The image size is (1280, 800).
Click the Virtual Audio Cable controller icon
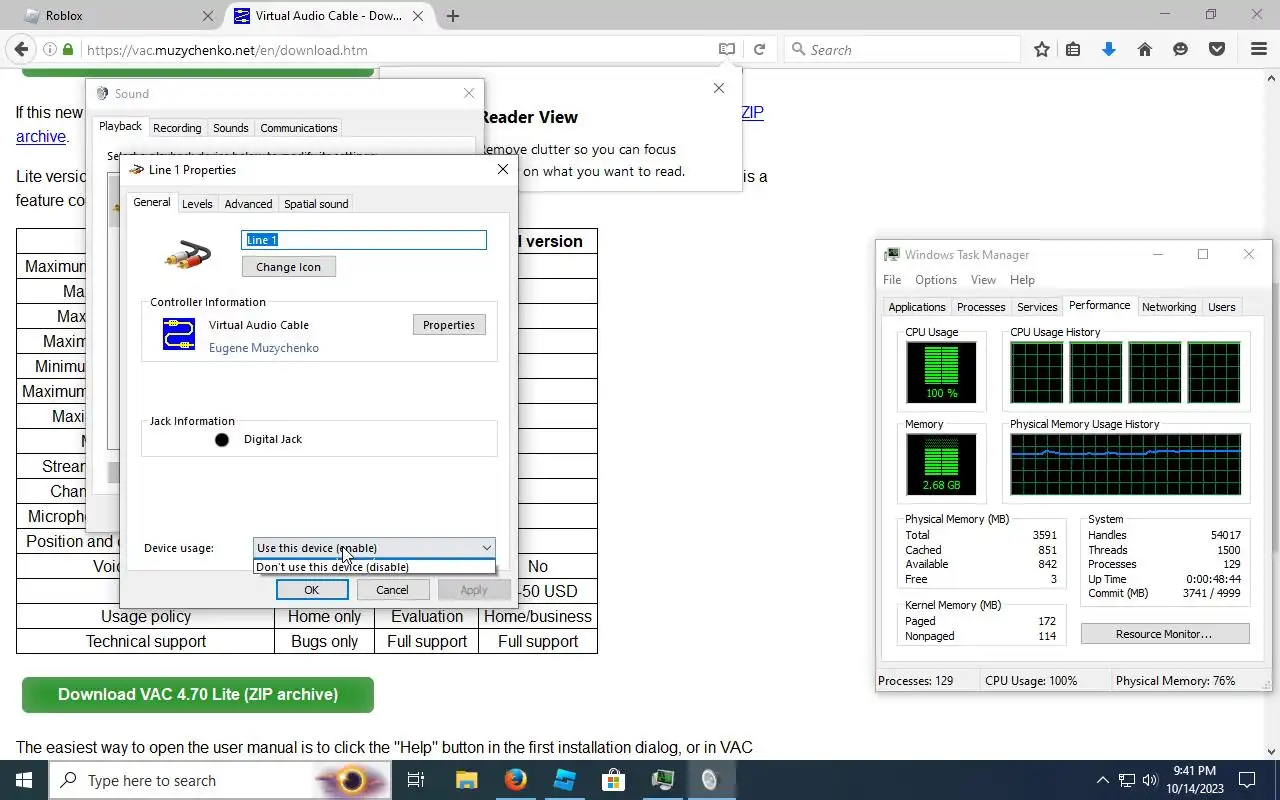click(179, 334)
